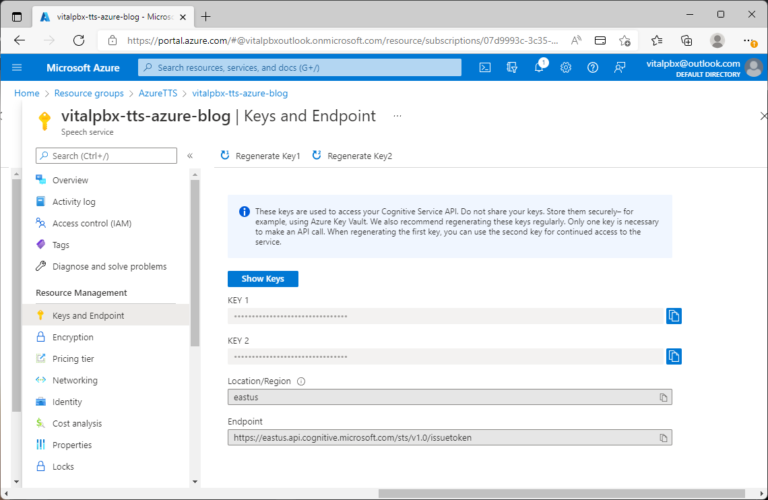Viewport: 768px width, 500px height.
Task: Open the browser profile icon
Action: [x=717, y=41]
